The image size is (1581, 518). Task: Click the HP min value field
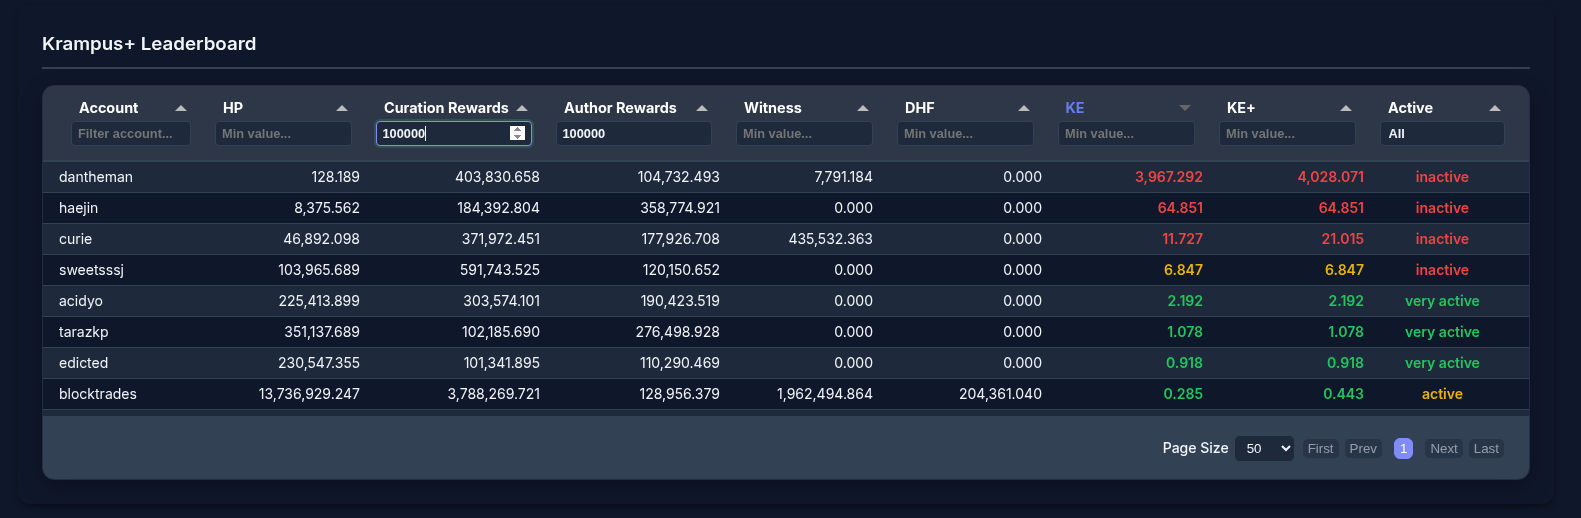coord(283,134)
